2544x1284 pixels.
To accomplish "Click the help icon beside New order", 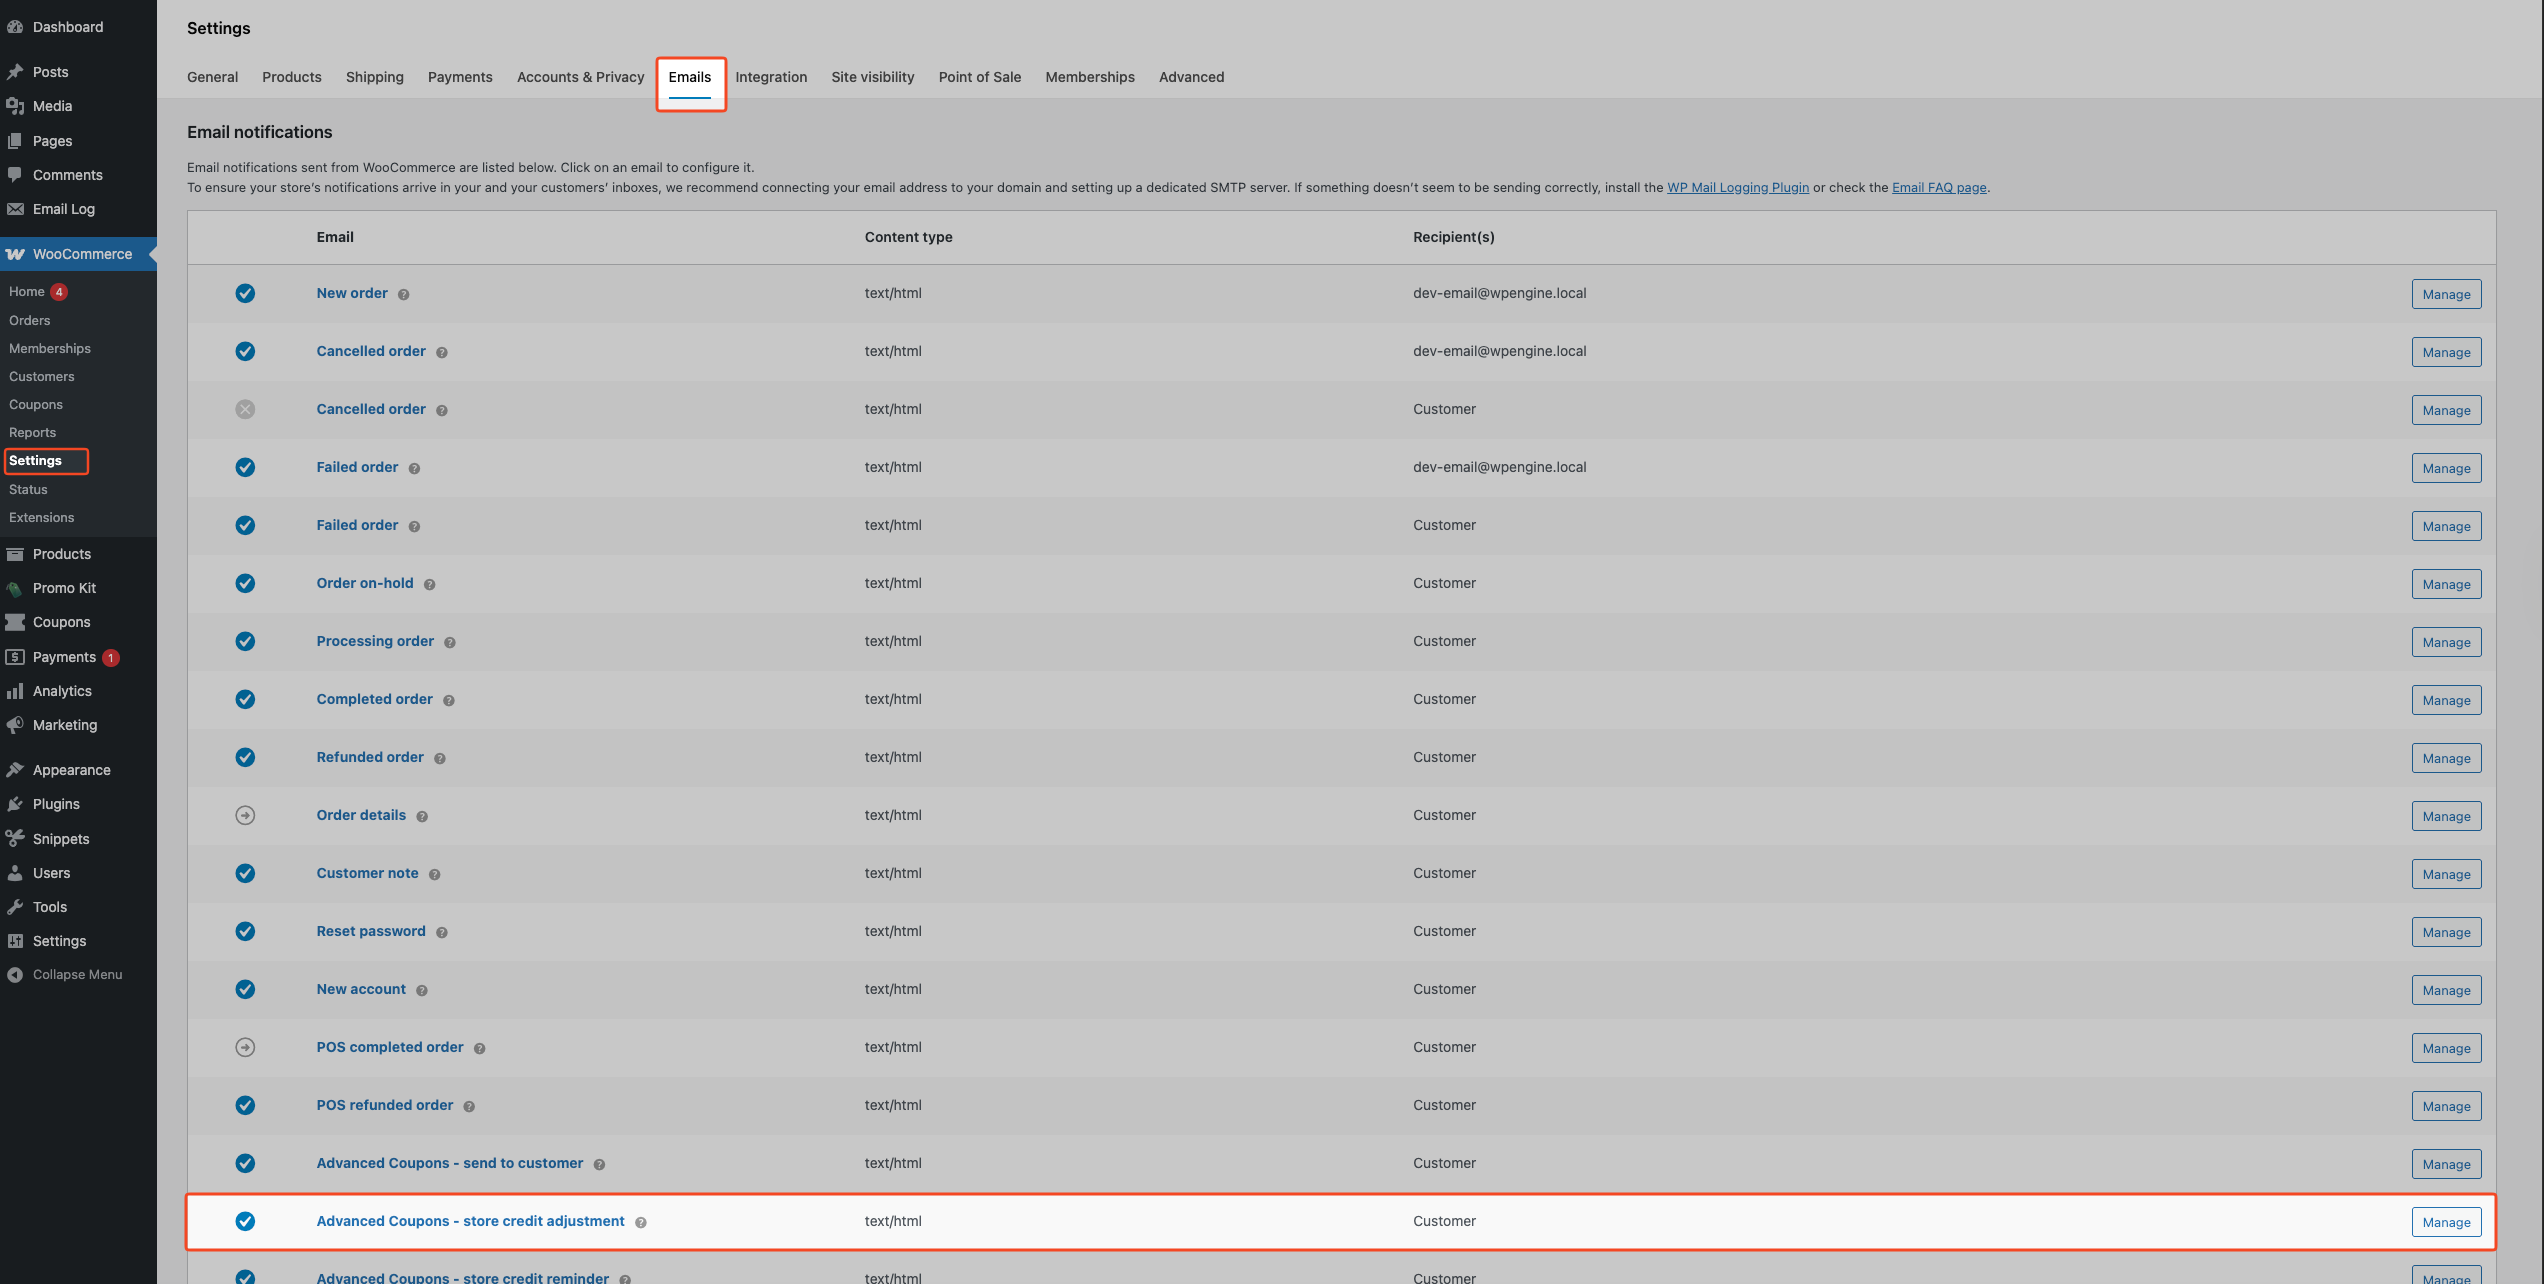I will (403, 294).
